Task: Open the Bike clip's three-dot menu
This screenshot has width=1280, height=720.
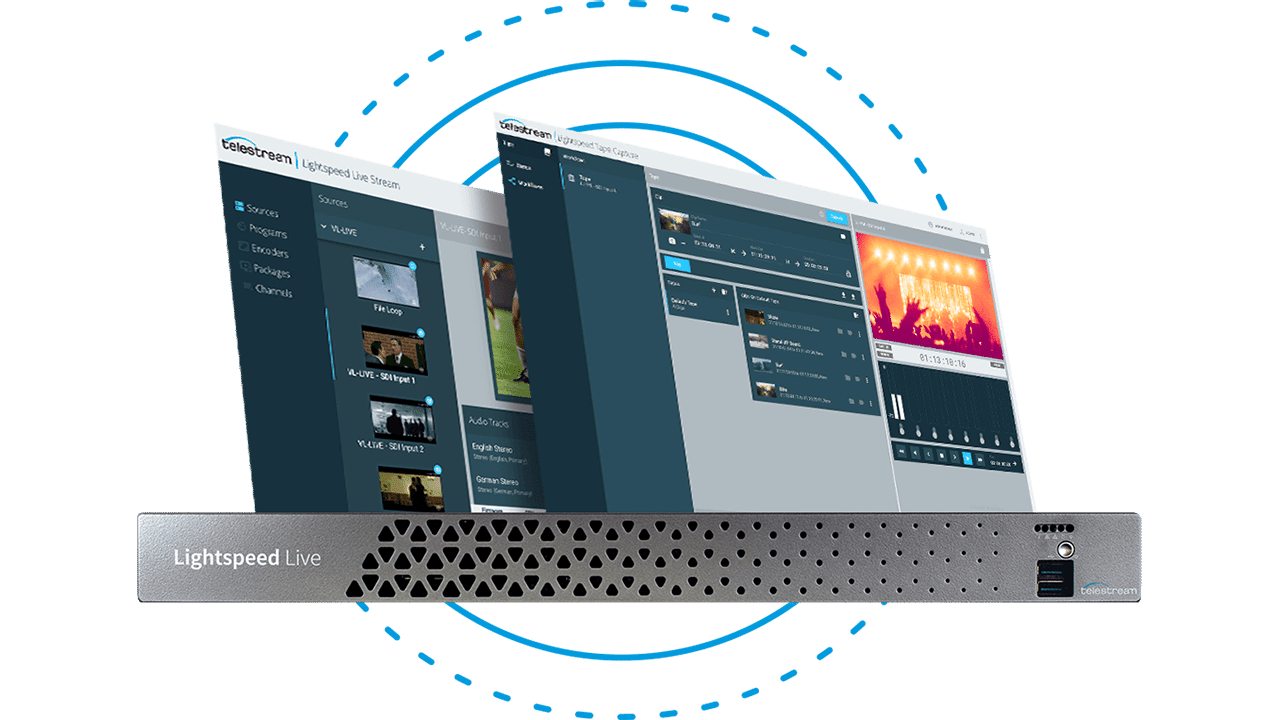Action: click(x=870, y=403)
